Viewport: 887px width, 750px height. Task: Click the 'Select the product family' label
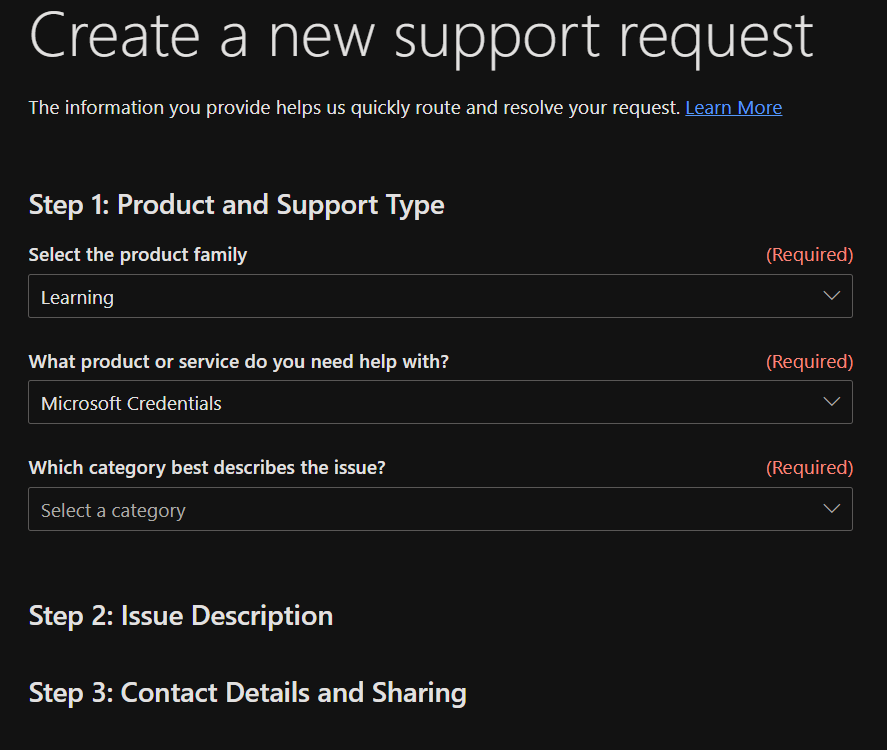point(138,255)
